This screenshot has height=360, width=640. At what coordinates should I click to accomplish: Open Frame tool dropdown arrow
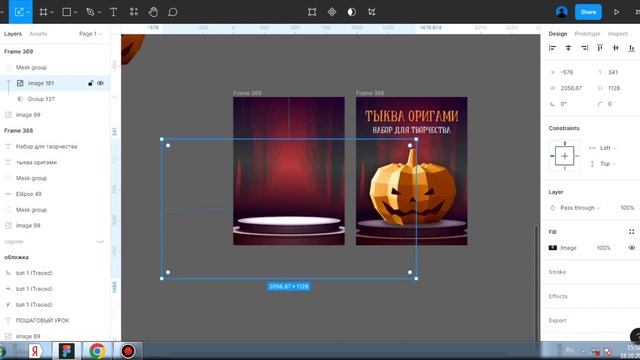pos(52,13)
